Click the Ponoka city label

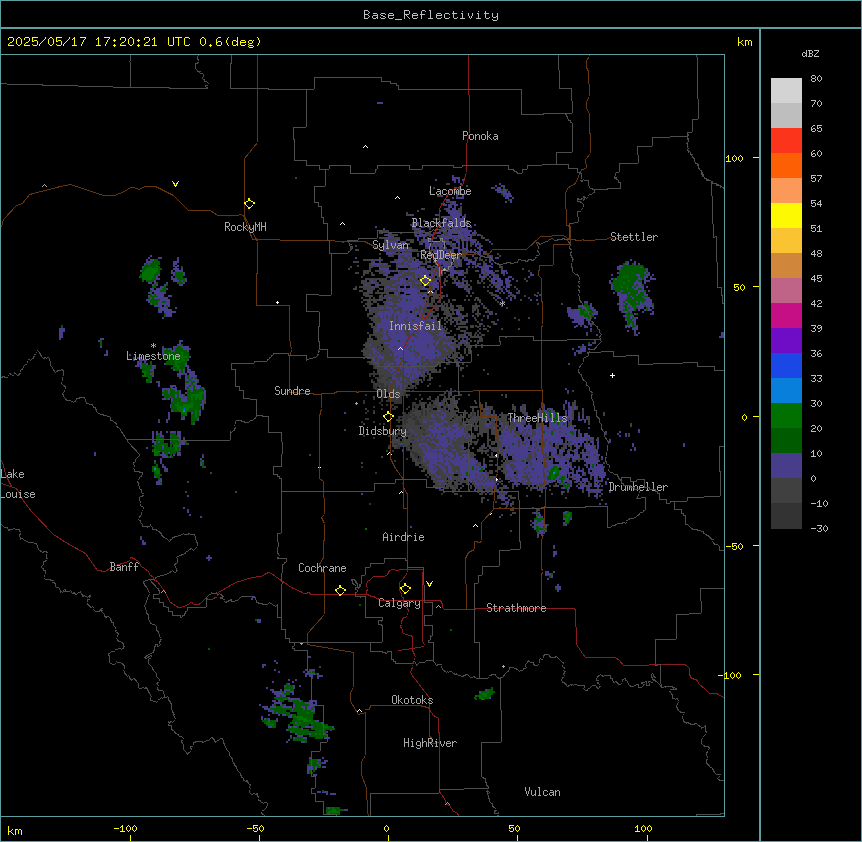(x=480, y=136)
